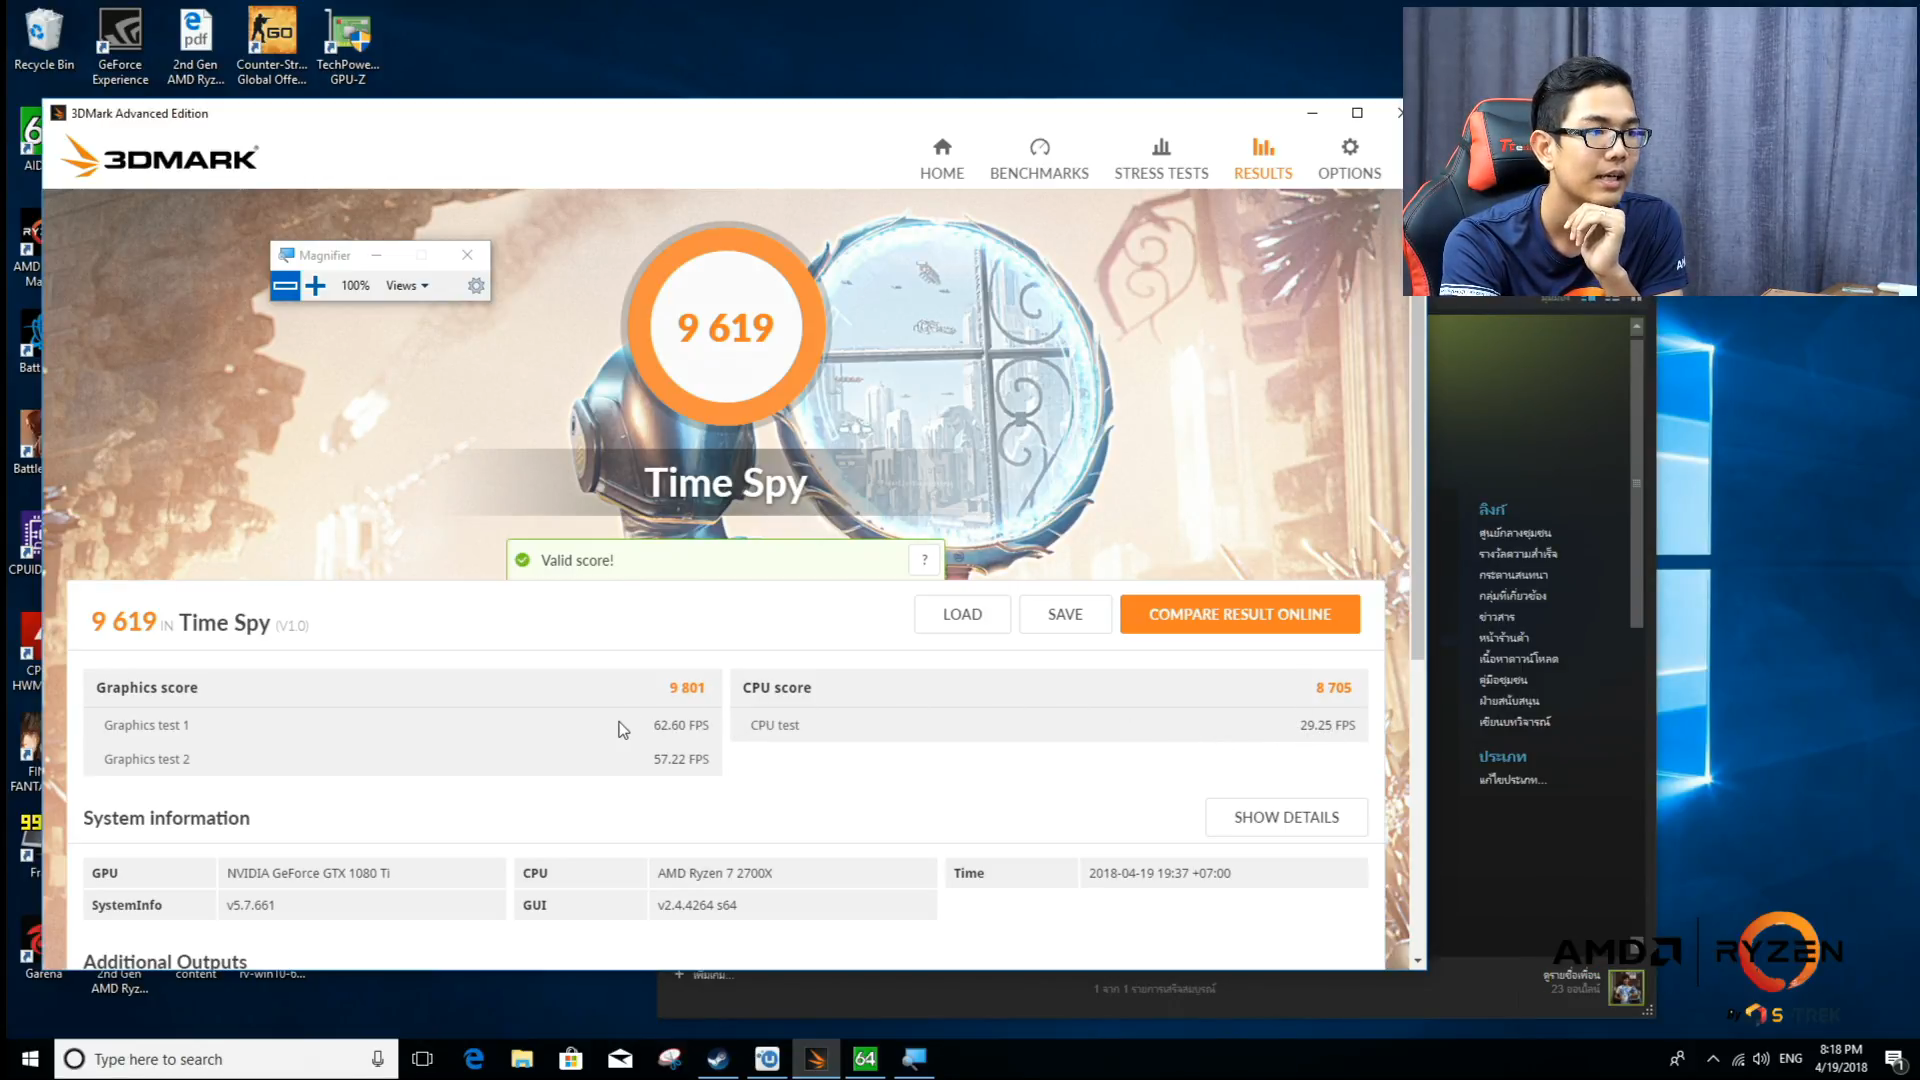This screenshot has height=1080, width=1920.
Task: Show hidden system tray icons chevron
Action: point(1713,1059)
